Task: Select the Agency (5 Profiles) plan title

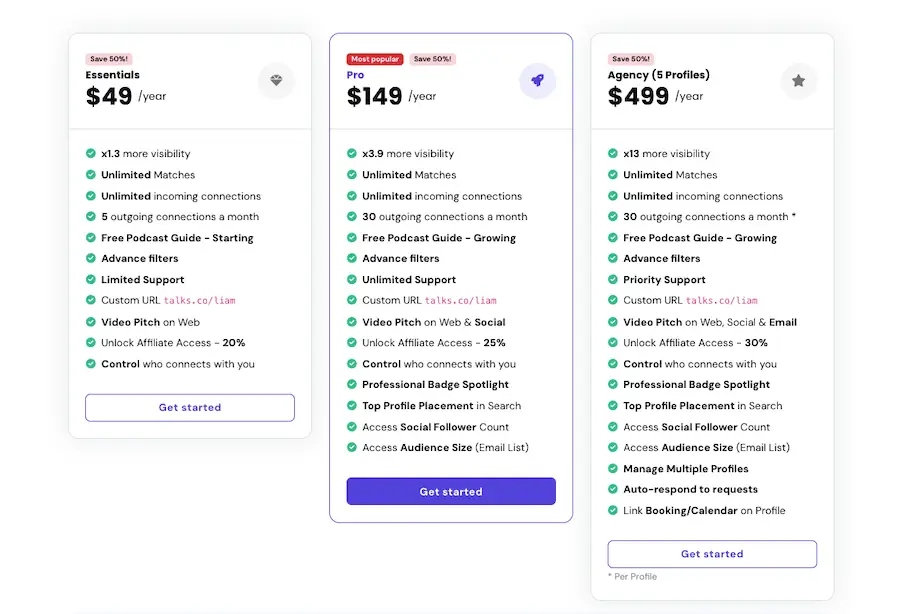Action: click(x=659, y=75)
